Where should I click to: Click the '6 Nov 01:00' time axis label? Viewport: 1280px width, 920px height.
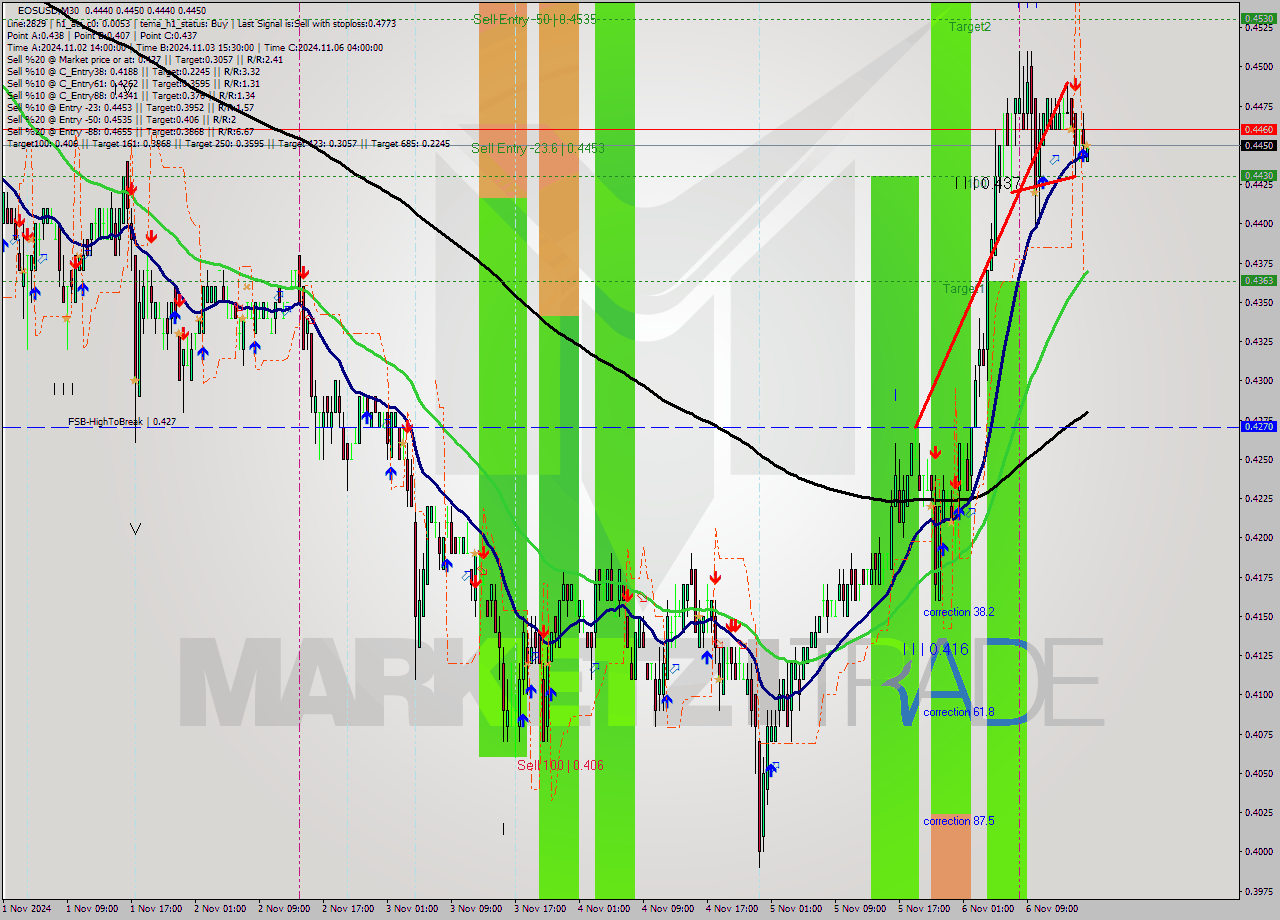click(988, 909)
